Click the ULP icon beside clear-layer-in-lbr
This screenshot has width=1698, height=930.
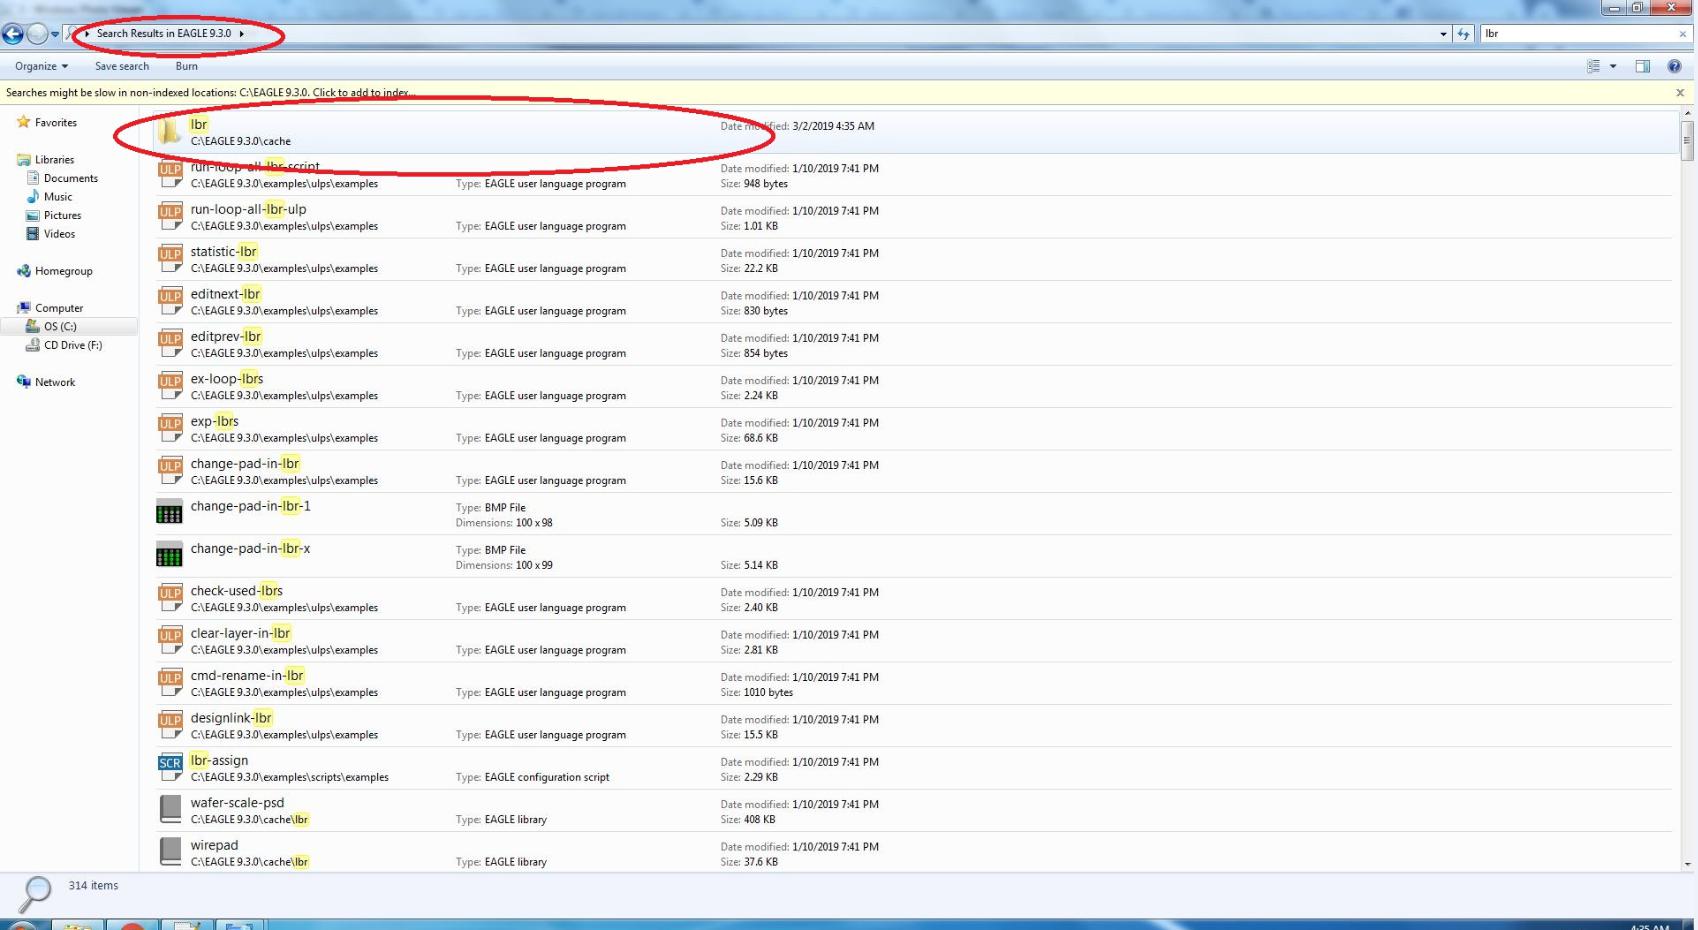coord(170,640)
